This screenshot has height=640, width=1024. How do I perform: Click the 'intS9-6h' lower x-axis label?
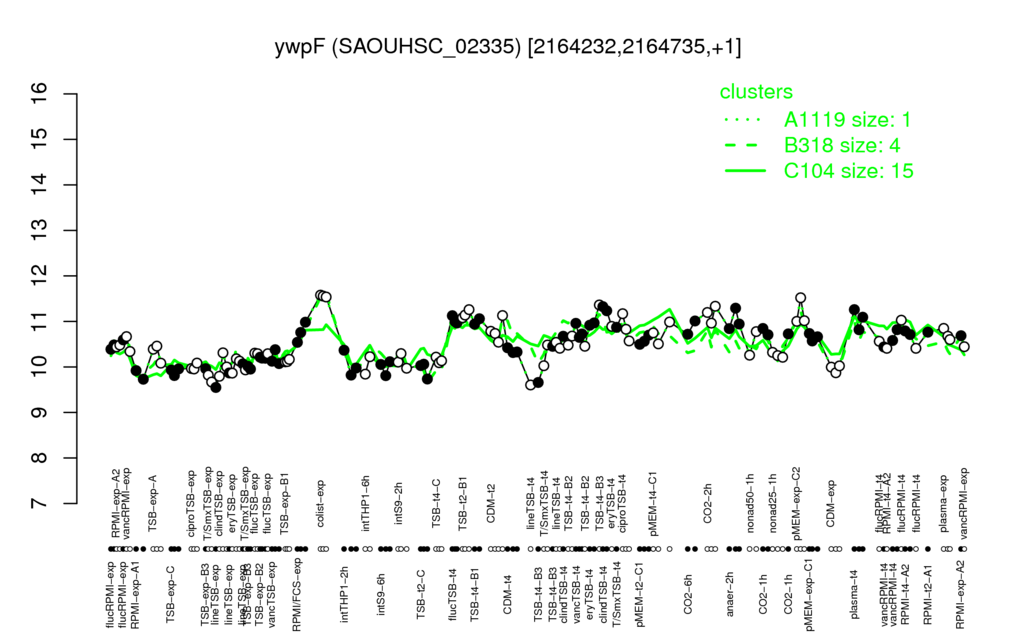[x=381, y=594]
